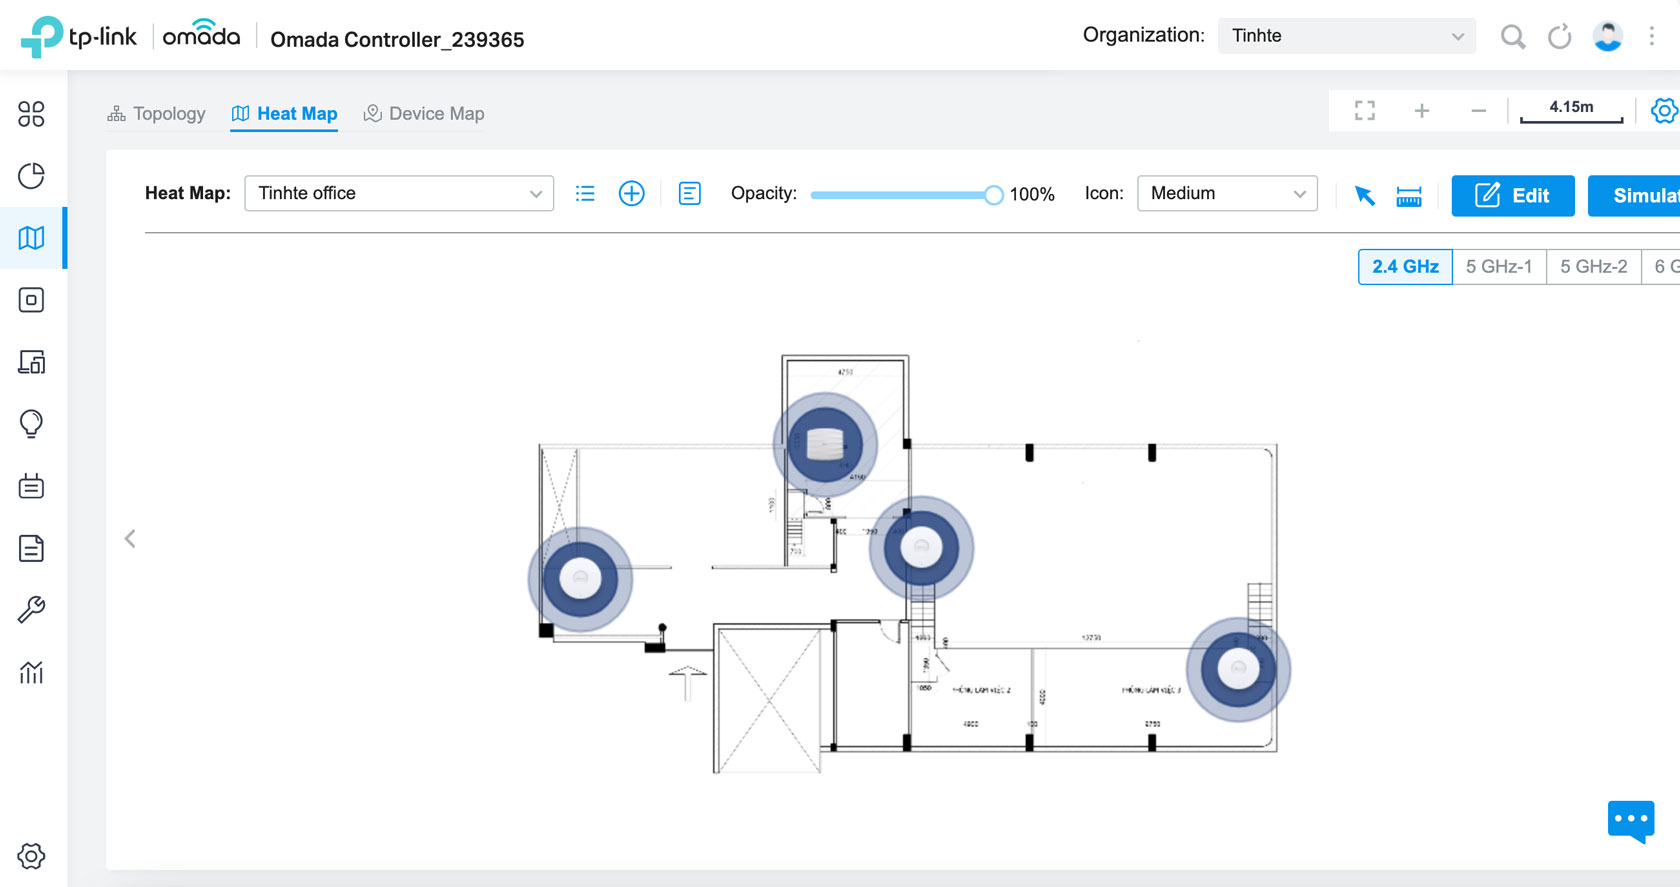Select the 5 GHz-2 band
1680x887 pixels.
click(1594, 267)
